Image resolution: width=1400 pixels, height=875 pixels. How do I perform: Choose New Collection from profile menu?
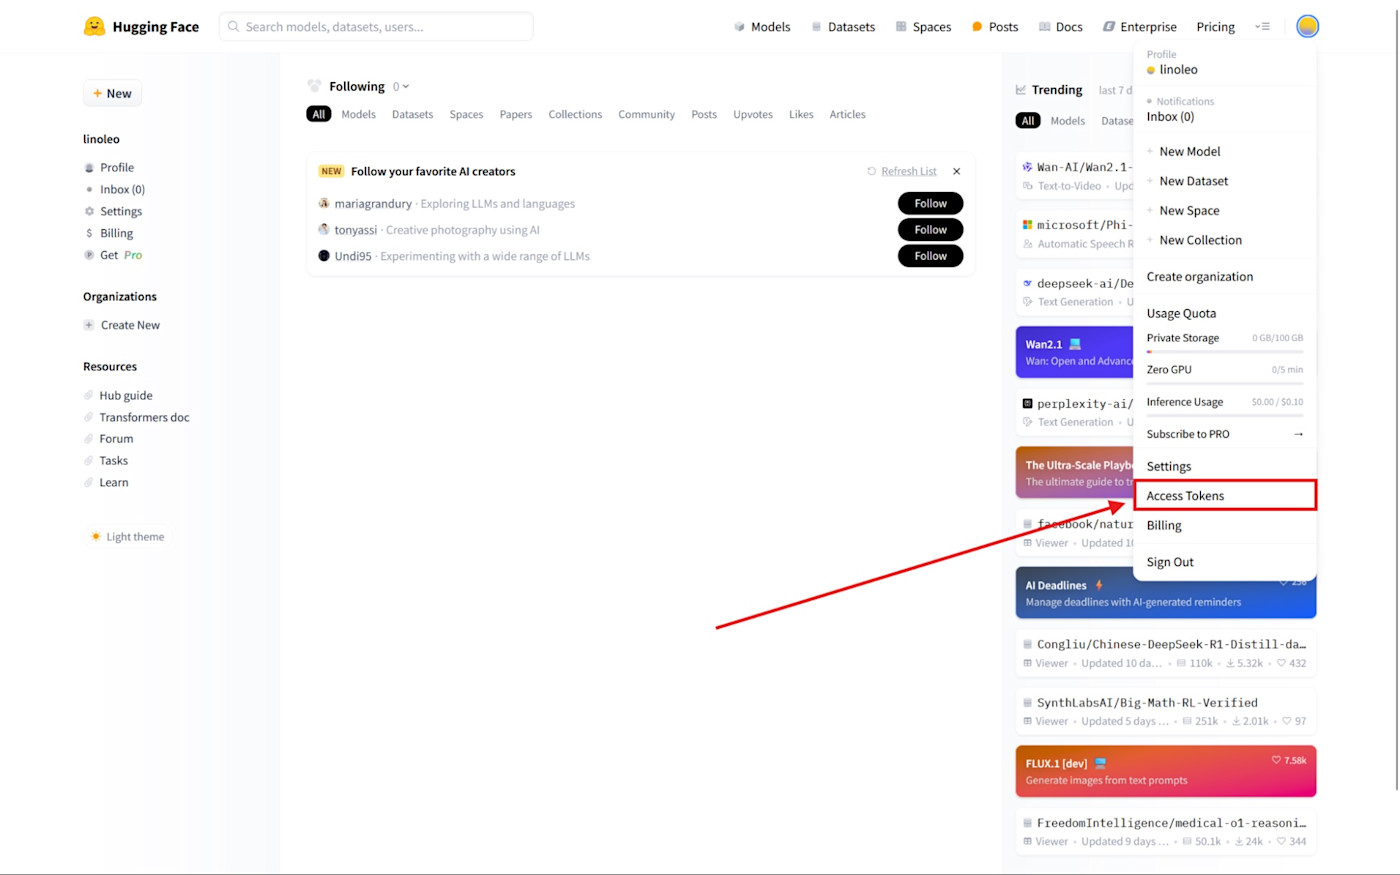1225,240
